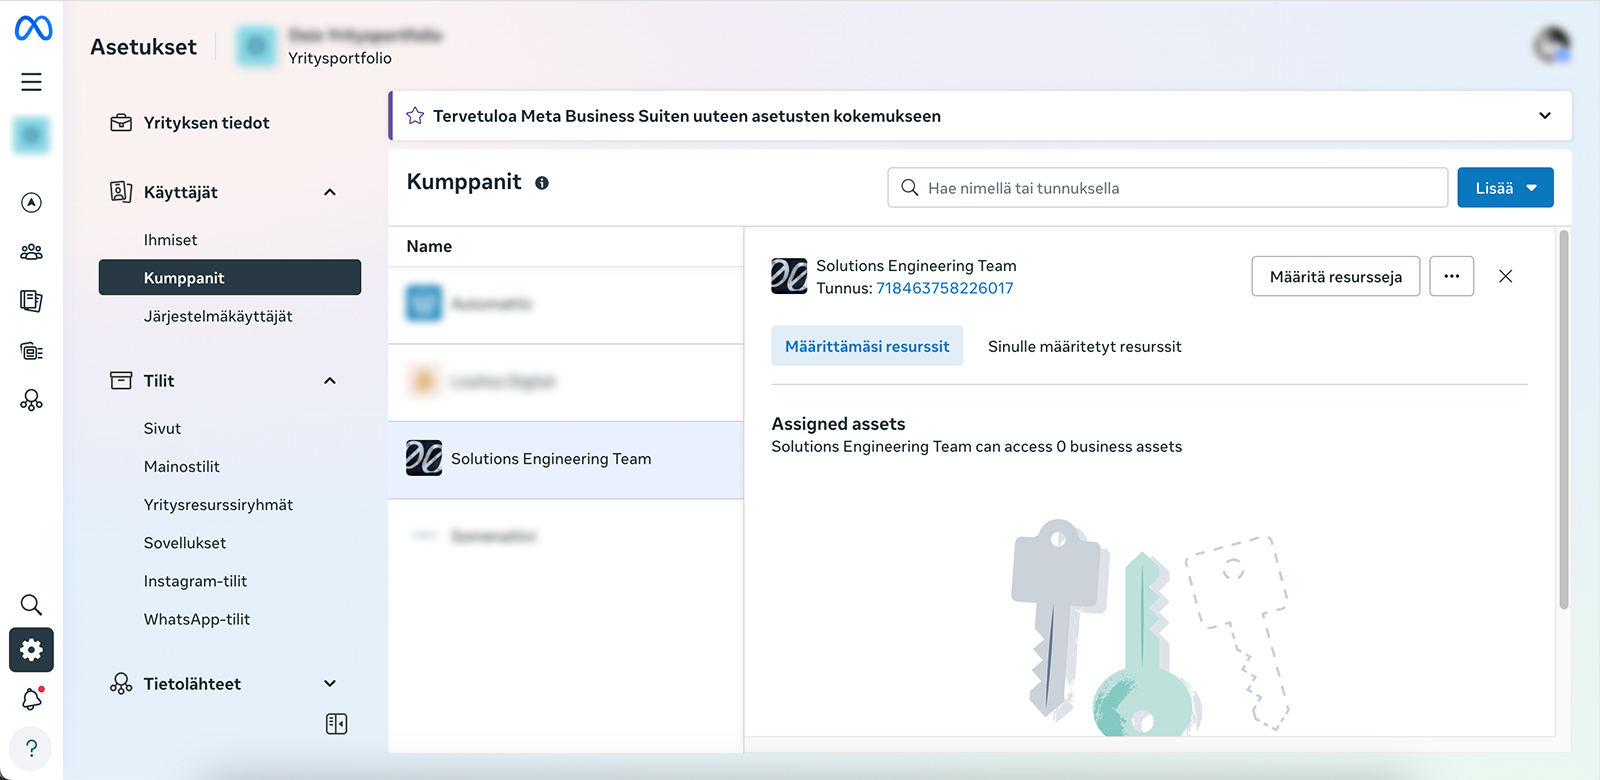Click the Meta logo icon

(33, 28)
